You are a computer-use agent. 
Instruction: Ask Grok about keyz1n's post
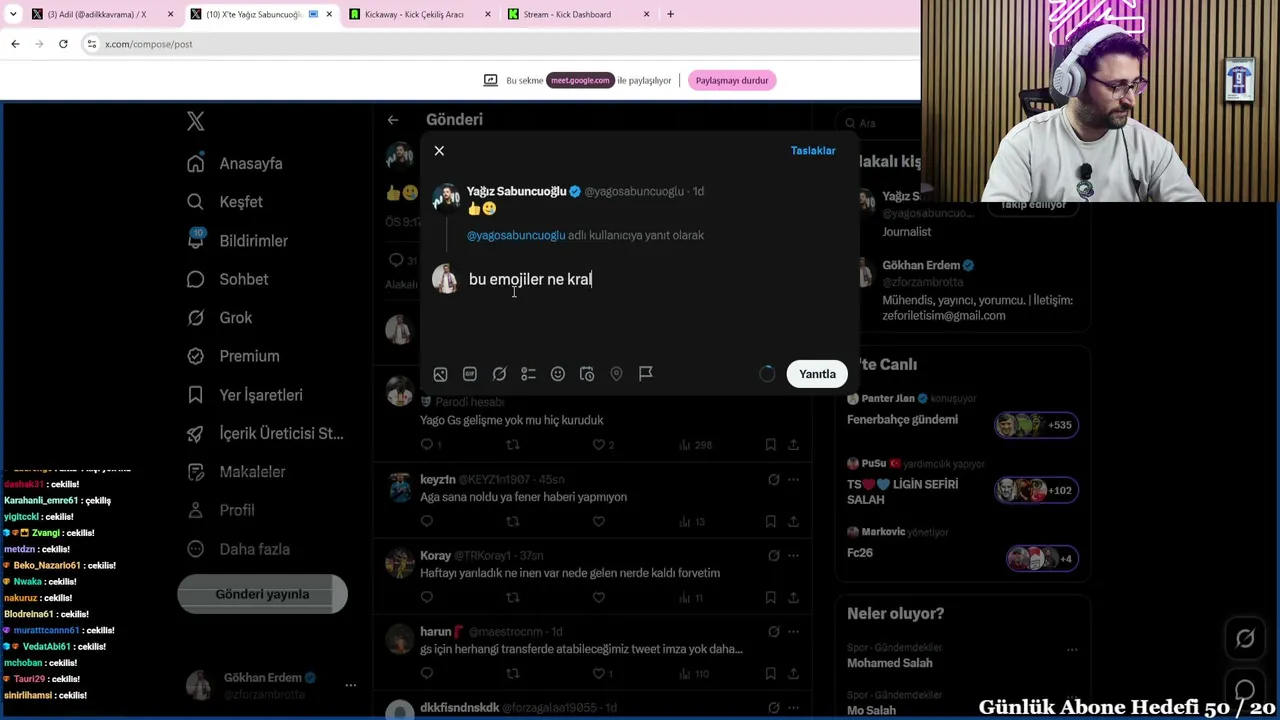[x=773, y=480]
